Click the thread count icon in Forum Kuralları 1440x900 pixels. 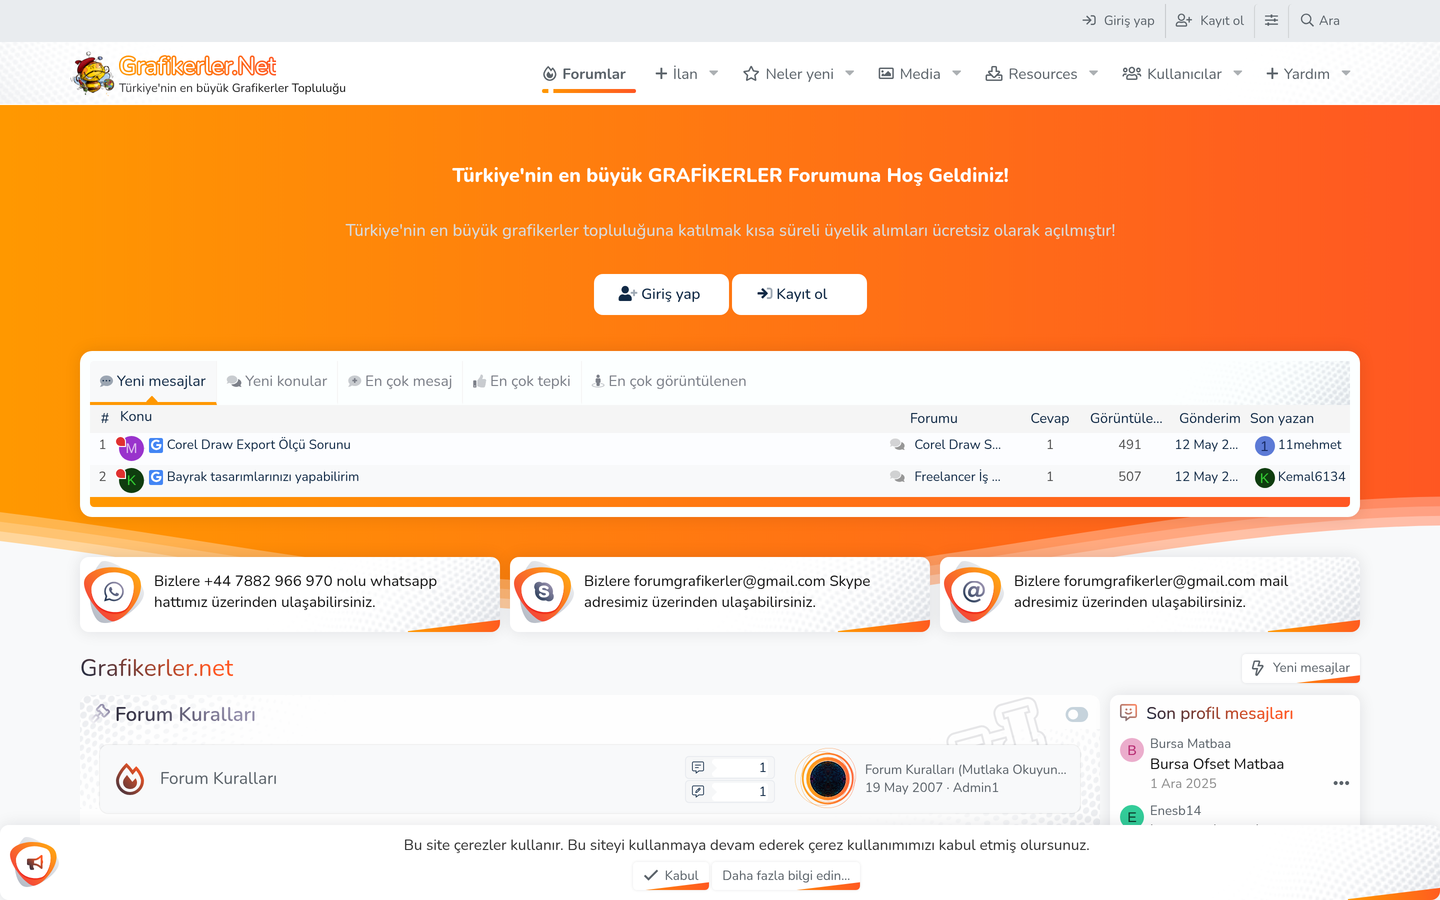[x=698, y=767]
